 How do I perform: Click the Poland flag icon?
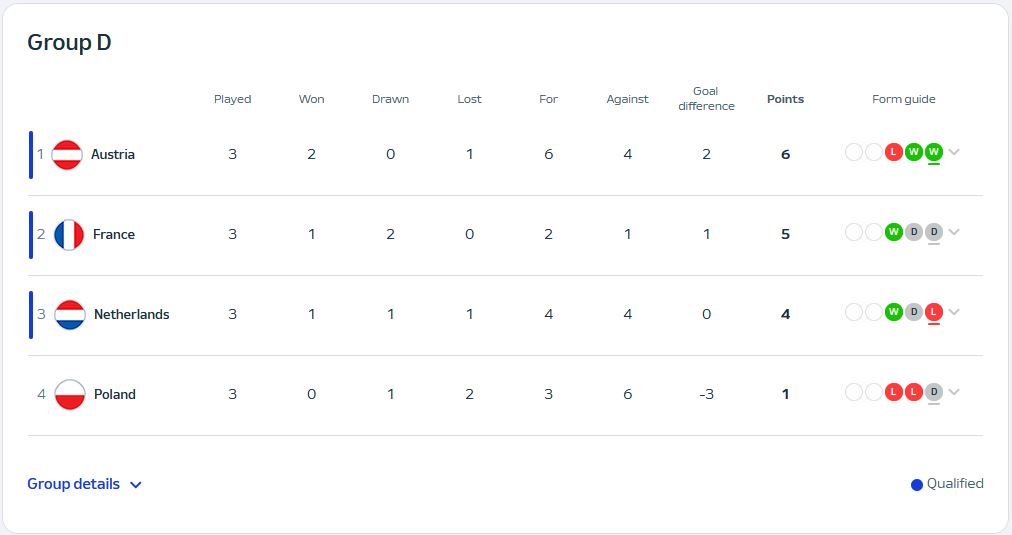click(x=70, y=395)
